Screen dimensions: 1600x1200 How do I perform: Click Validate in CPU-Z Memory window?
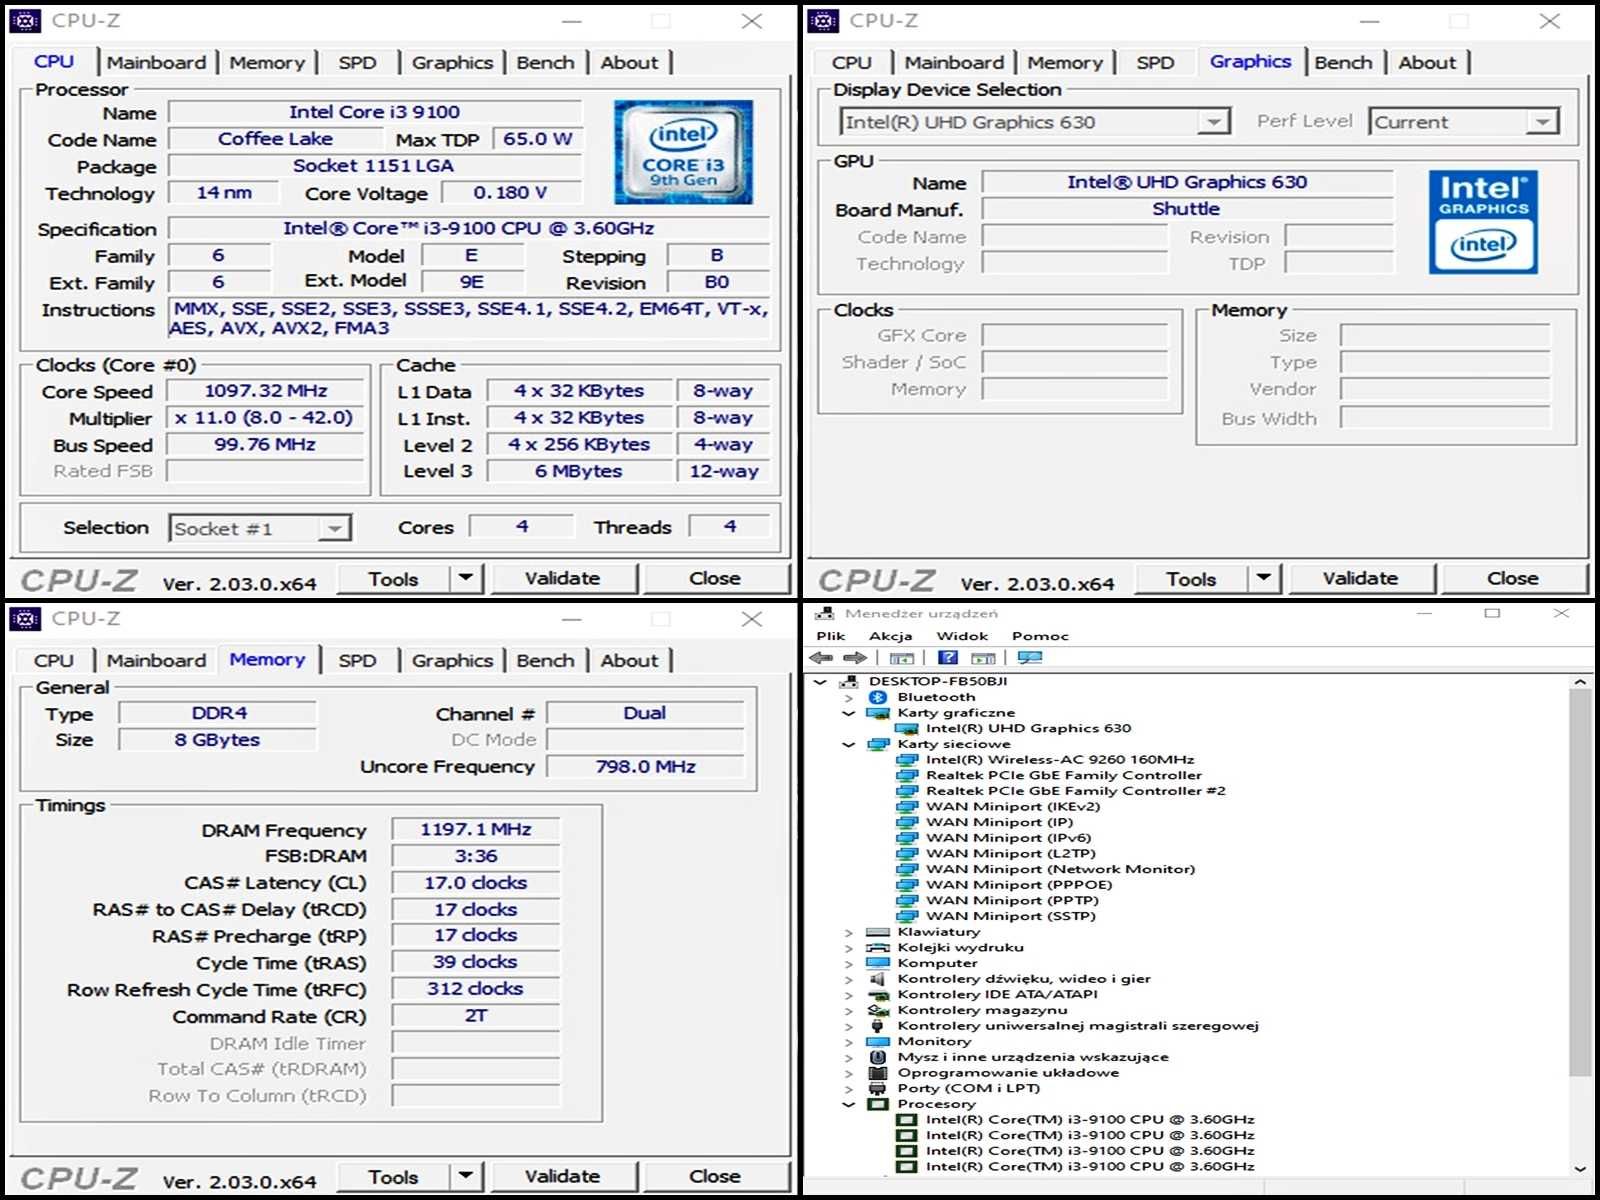pyautogui.click(x=563, y=1176)
